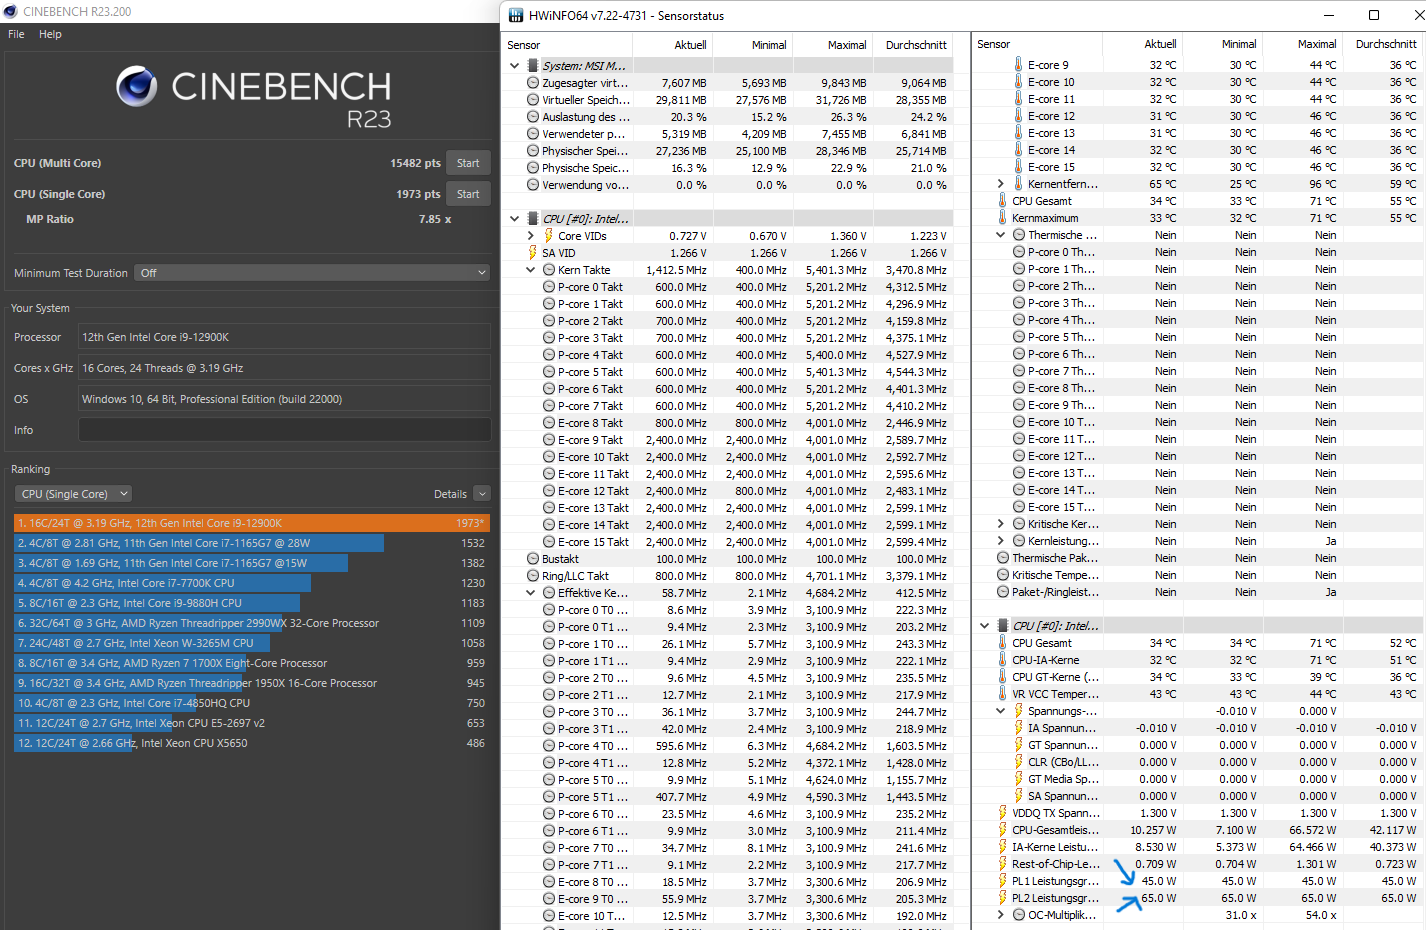Click the Cinebench title bar app icon
Screen dimensions: 1426x930
click(x=10, y=11)
